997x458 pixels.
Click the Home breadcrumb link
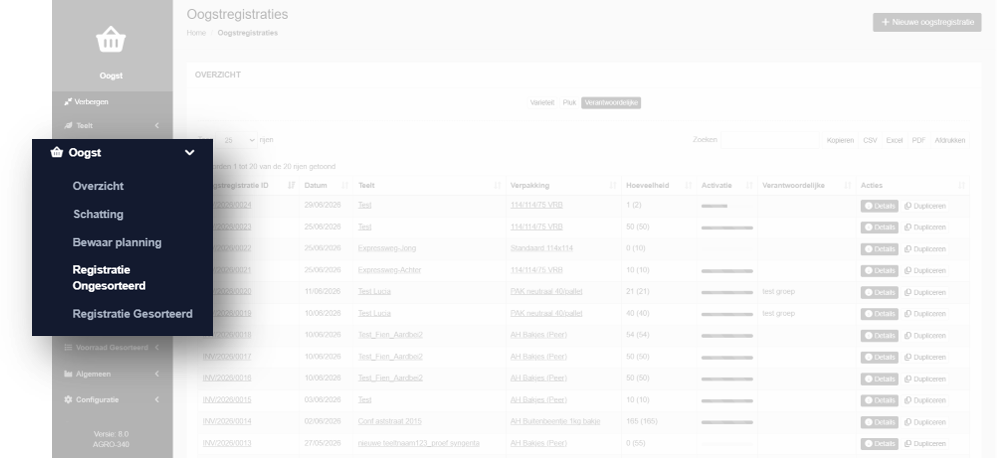[196, 33]
